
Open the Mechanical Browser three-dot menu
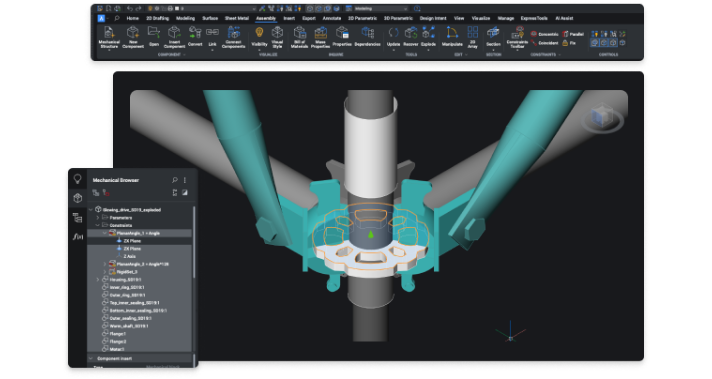point(185,180)
